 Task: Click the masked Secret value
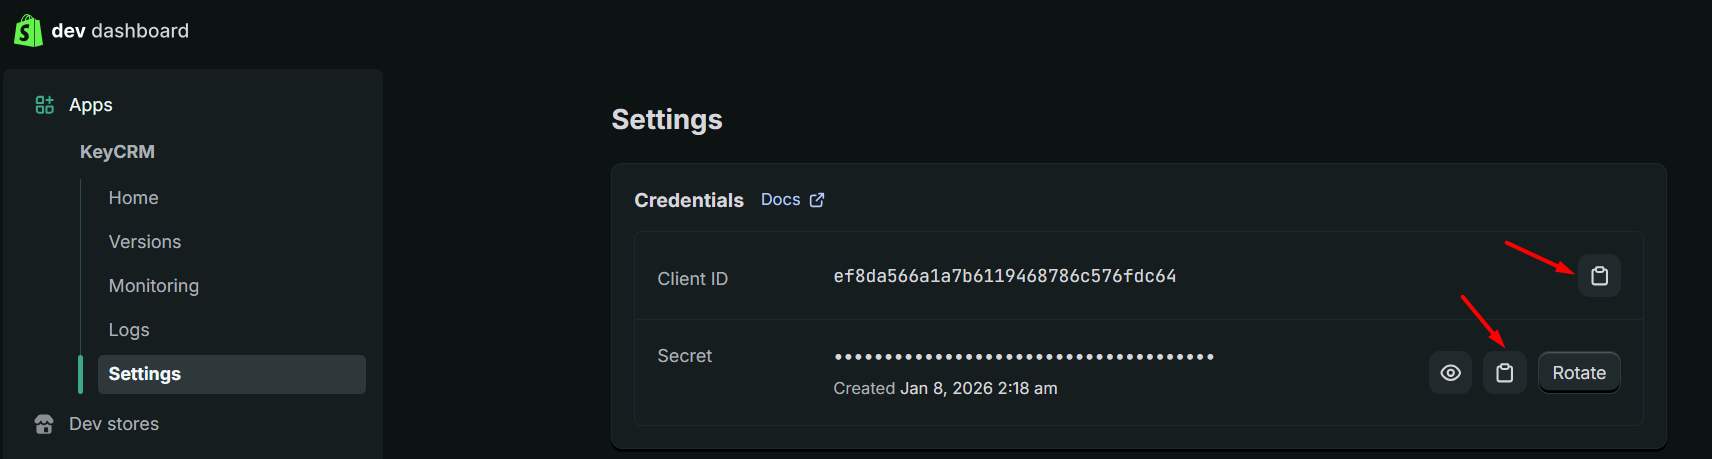pyautogui.click(x=1023, y=356)
